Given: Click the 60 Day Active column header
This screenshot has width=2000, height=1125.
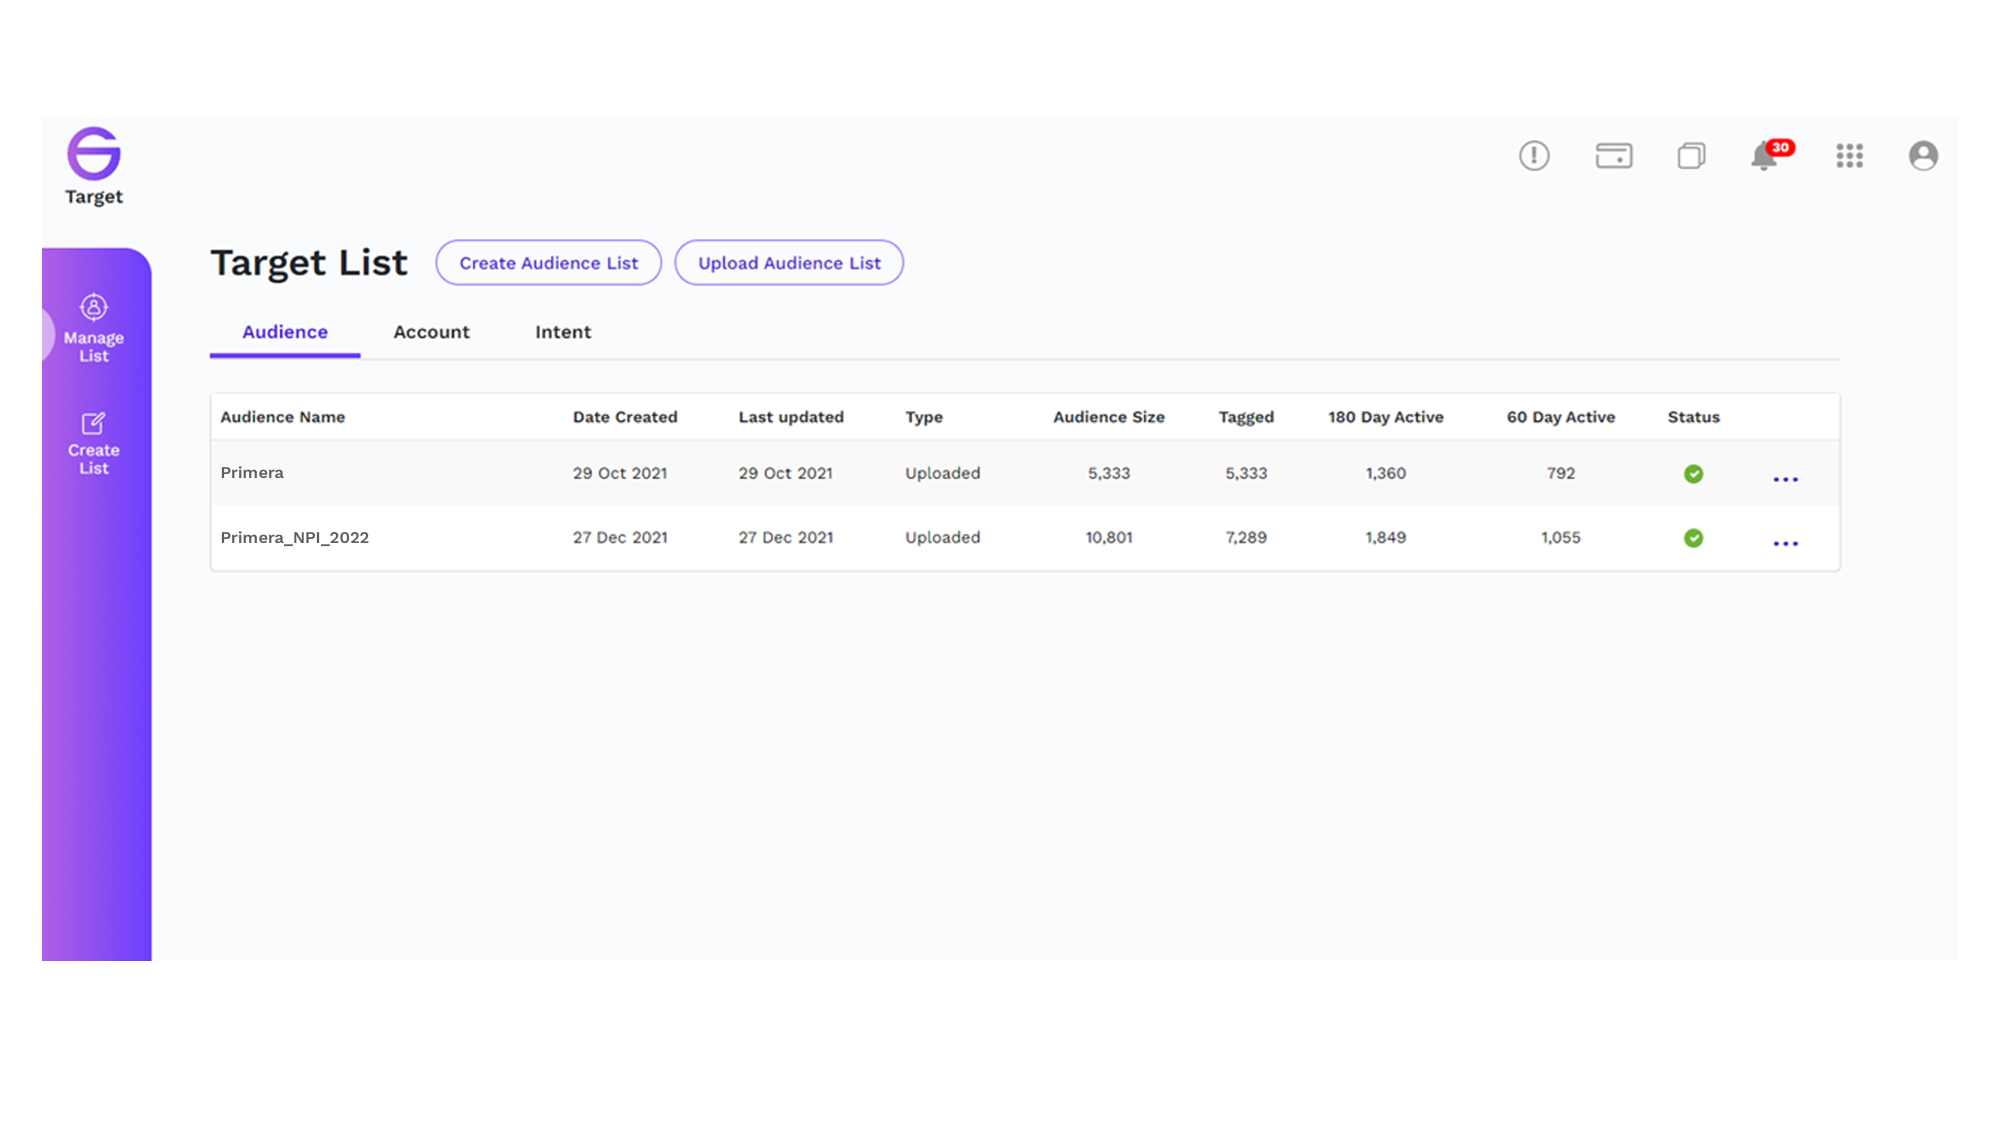Looking at the screenshot, I should click(1561, 417).
